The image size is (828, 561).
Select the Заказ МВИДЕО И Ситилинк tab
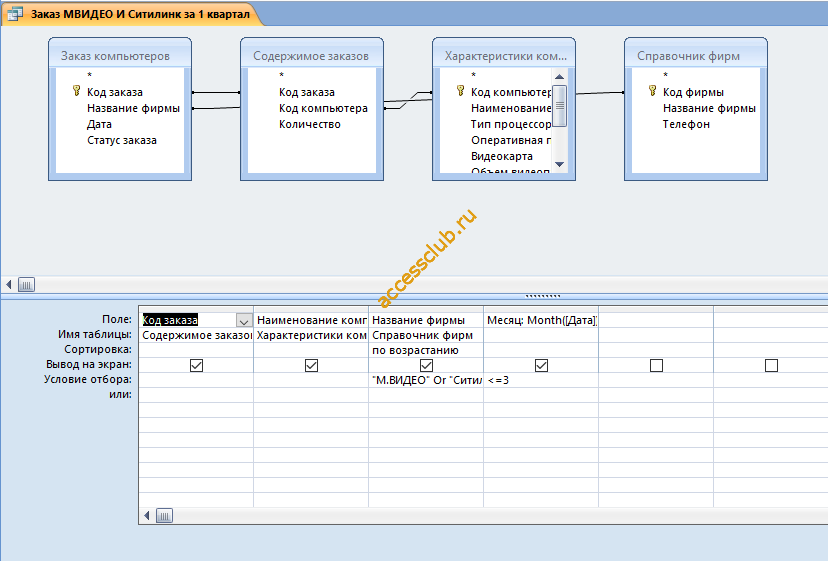pos(133,14)
